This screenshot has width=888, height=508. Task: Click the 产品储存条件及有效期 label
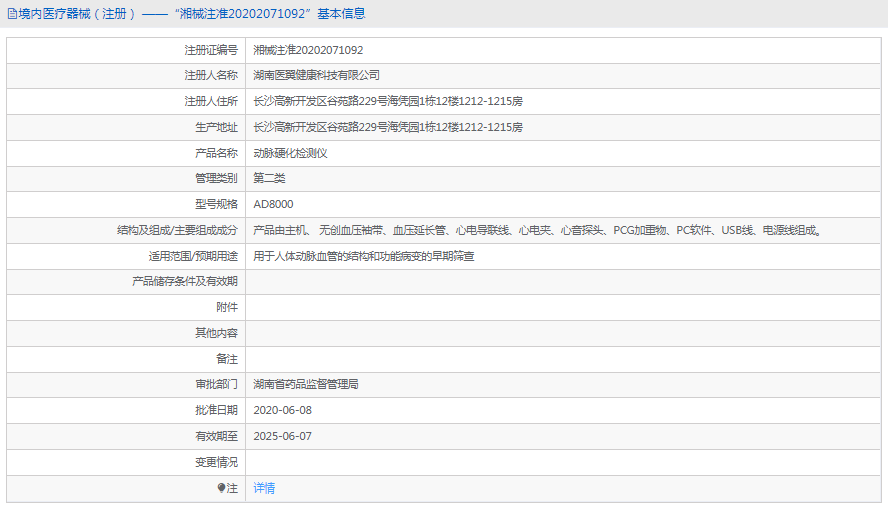[x=185, y=281]
